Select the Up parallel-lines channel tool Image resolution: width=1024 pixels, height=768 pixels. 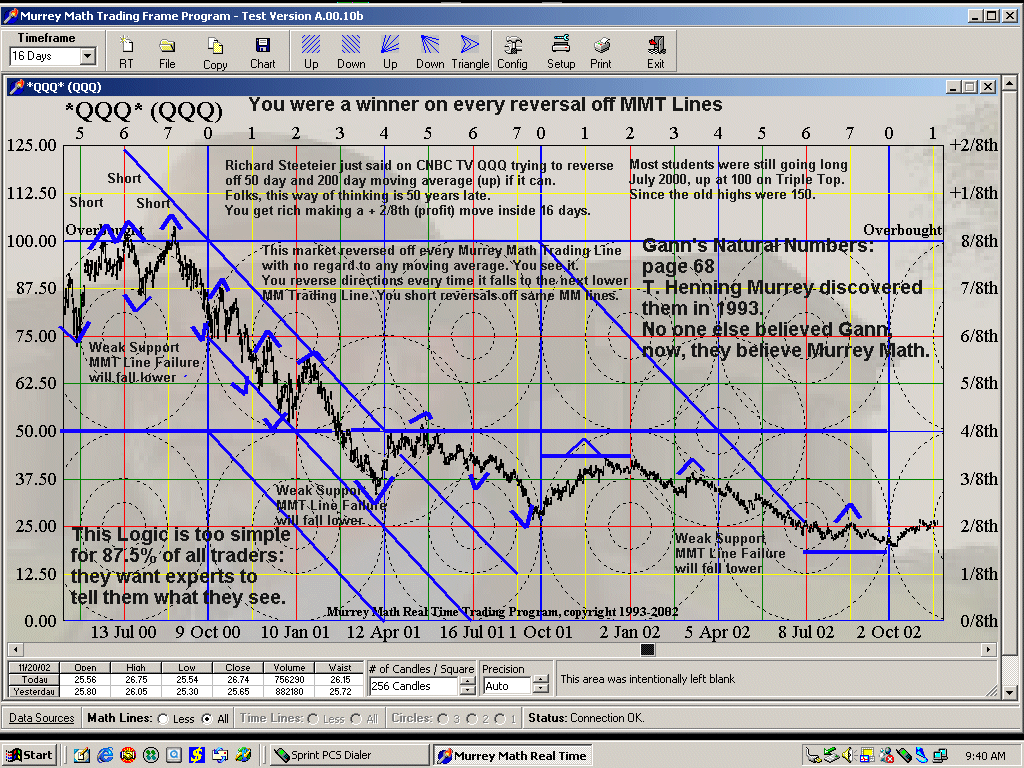(311, 51)
